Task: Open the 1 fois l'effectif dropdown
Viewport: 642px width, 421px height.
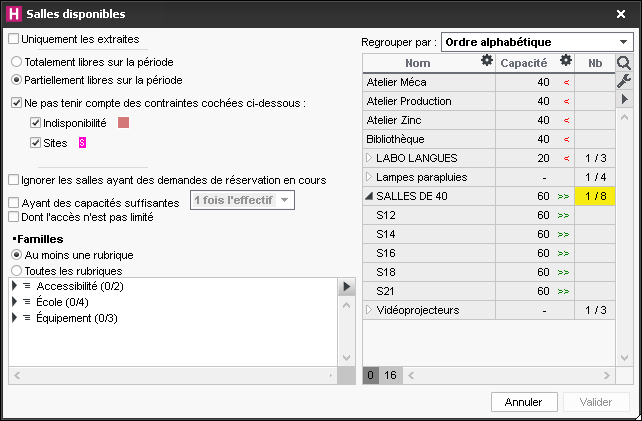Action: point(242,200)
